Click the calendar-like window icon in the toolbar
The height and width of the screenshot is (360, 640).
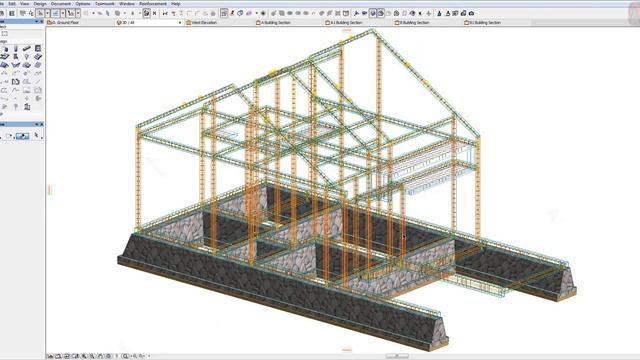coord(346,13)
